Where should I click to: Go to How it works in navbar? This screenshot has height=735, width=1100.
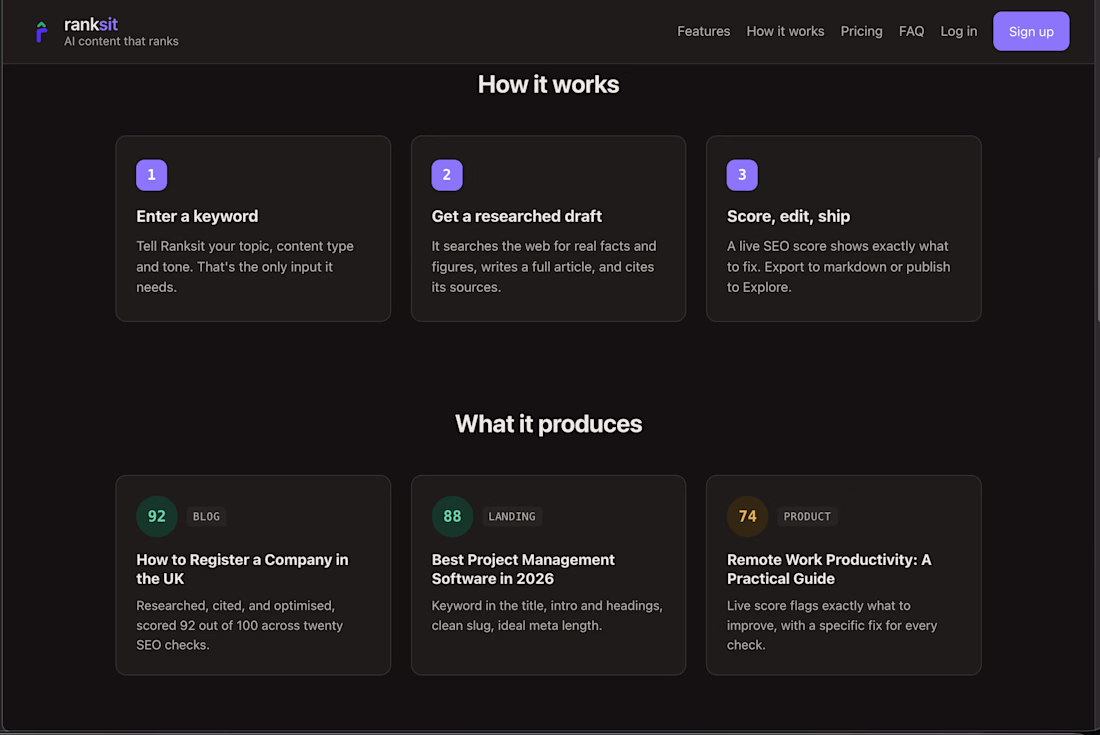coord(785,32)
